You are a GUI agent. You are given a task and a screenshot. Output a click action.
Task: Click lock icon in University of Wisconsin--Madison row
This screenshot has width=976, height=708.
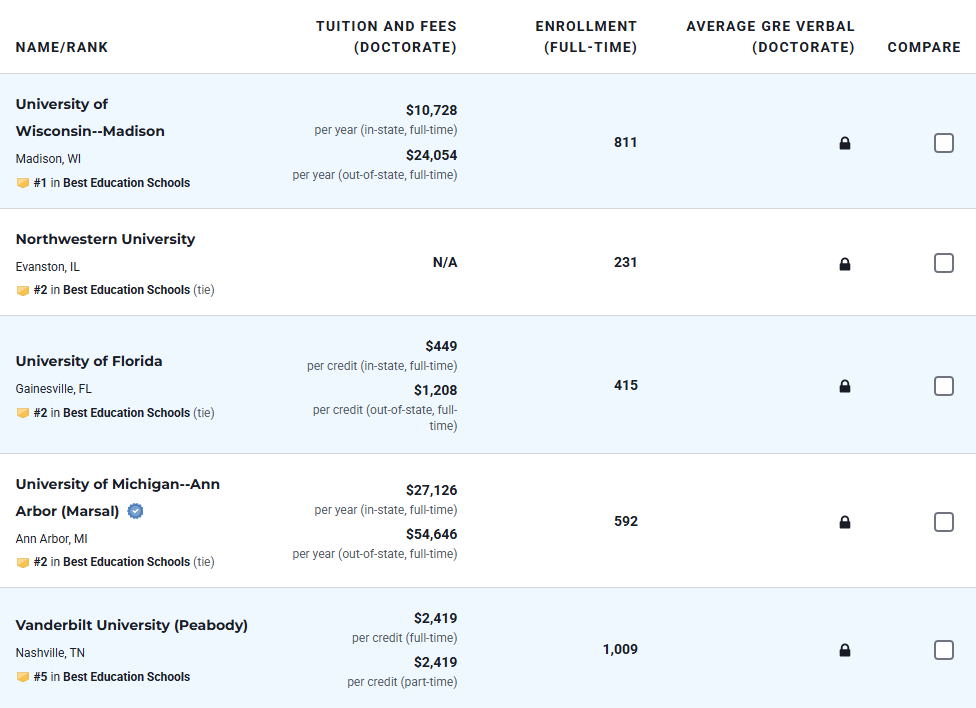coord(845,143)
